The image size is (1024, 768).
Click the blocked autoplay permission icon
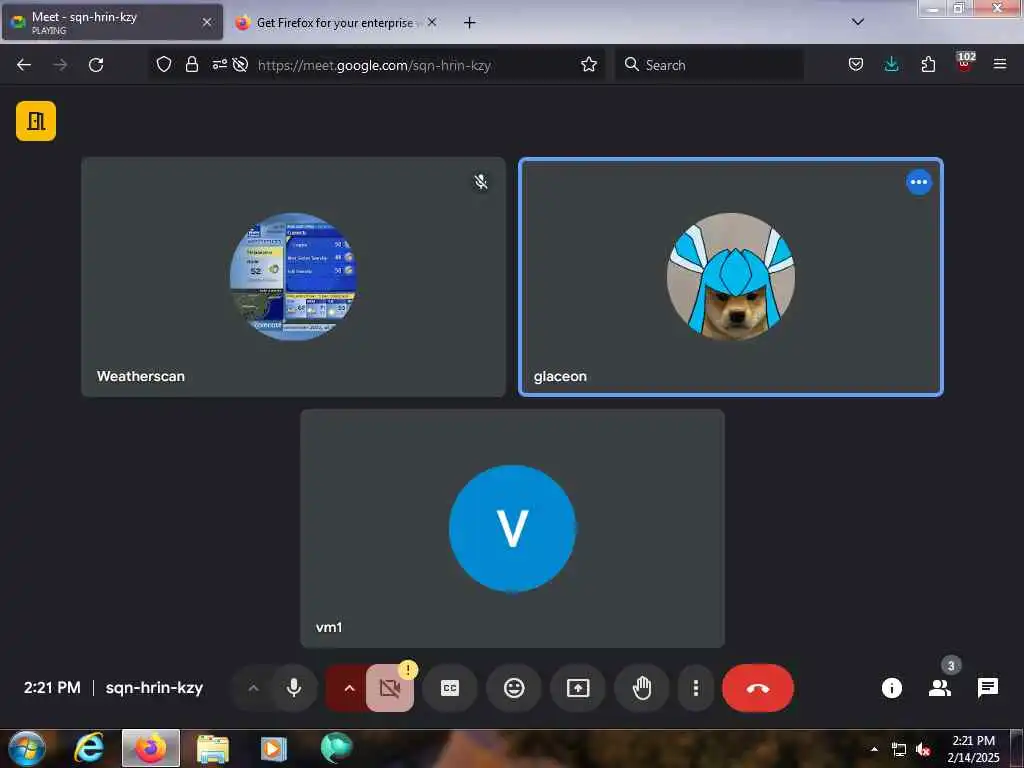[240, 64]
